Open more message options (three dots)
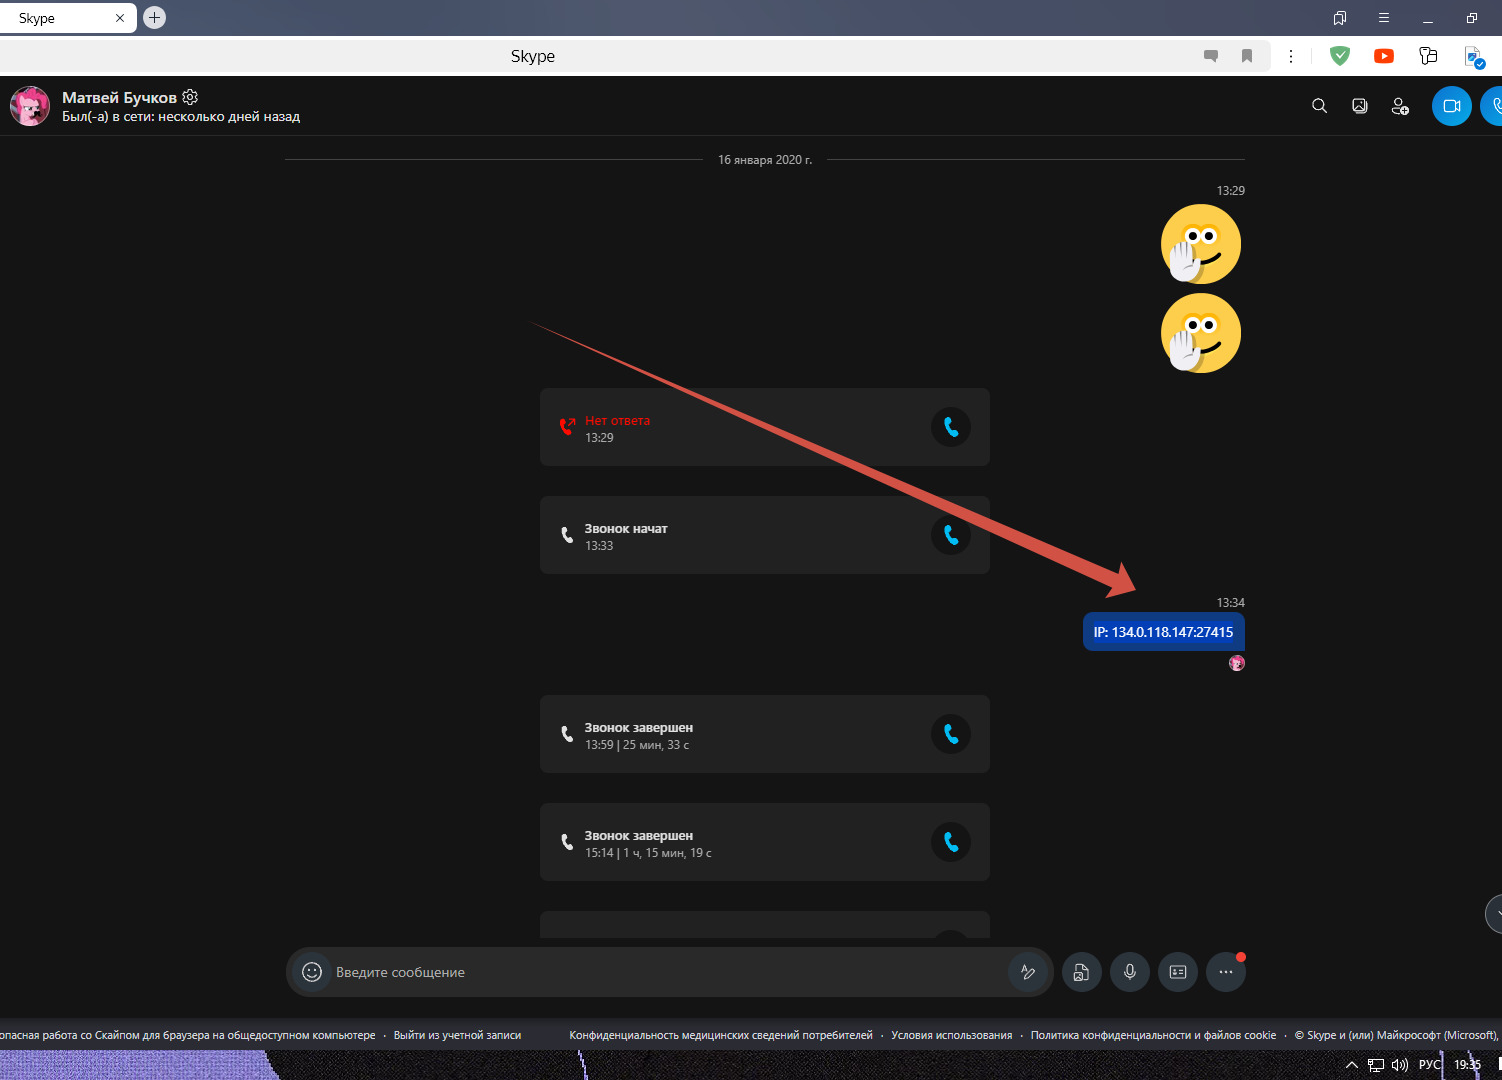The image size is (1502, 1080). click(1226, 972)
